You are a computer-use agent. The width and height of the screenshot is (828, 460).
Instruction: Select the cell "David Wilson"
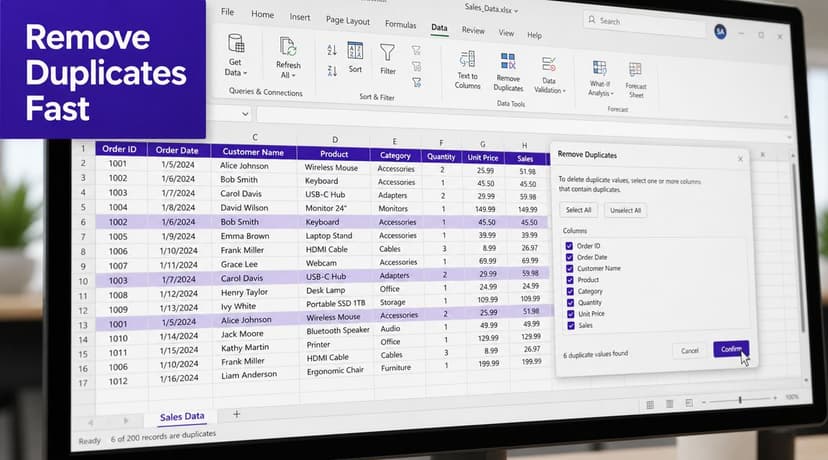(244, 208)
